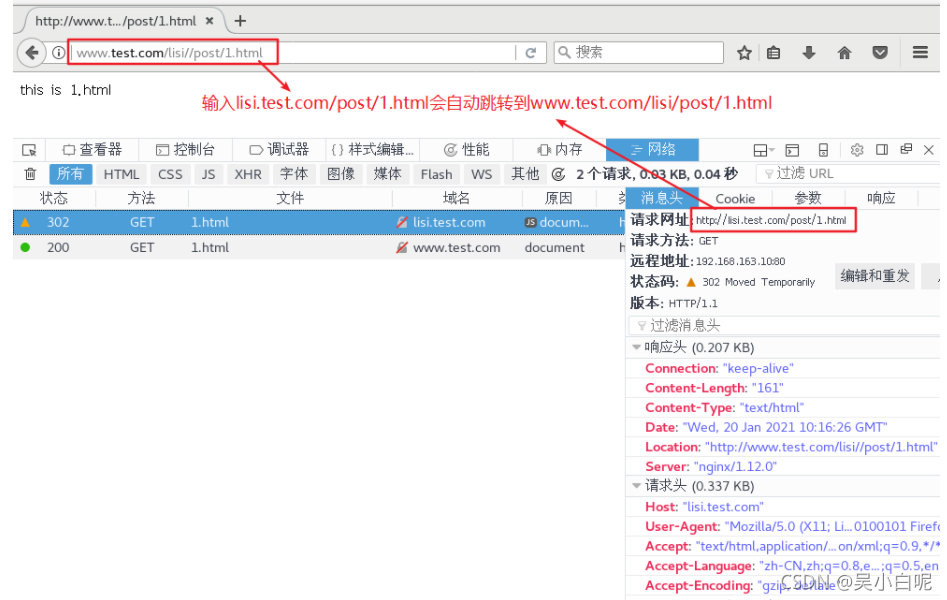
Task: Open the Cookie details tab
Action: click(x=735, y=198)
